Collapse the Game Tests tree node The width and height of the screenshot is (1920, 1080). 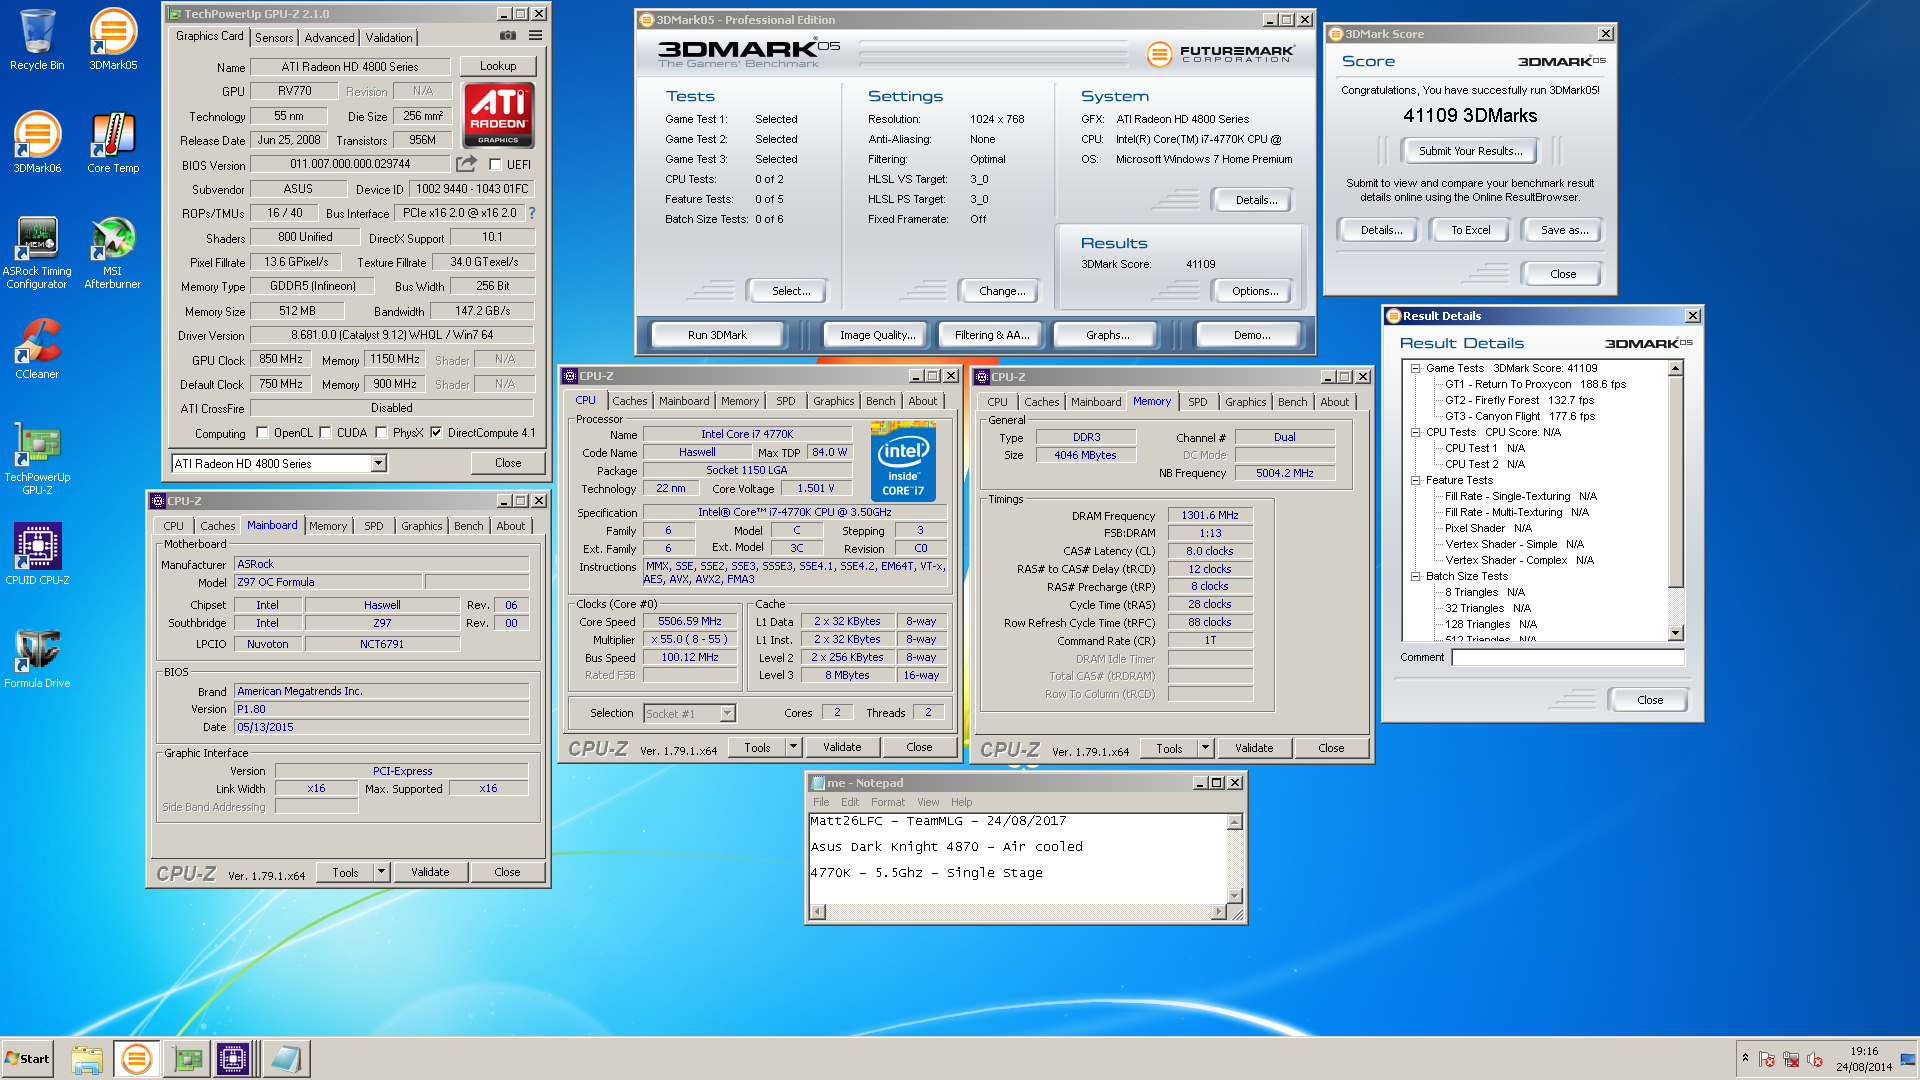1416,368
